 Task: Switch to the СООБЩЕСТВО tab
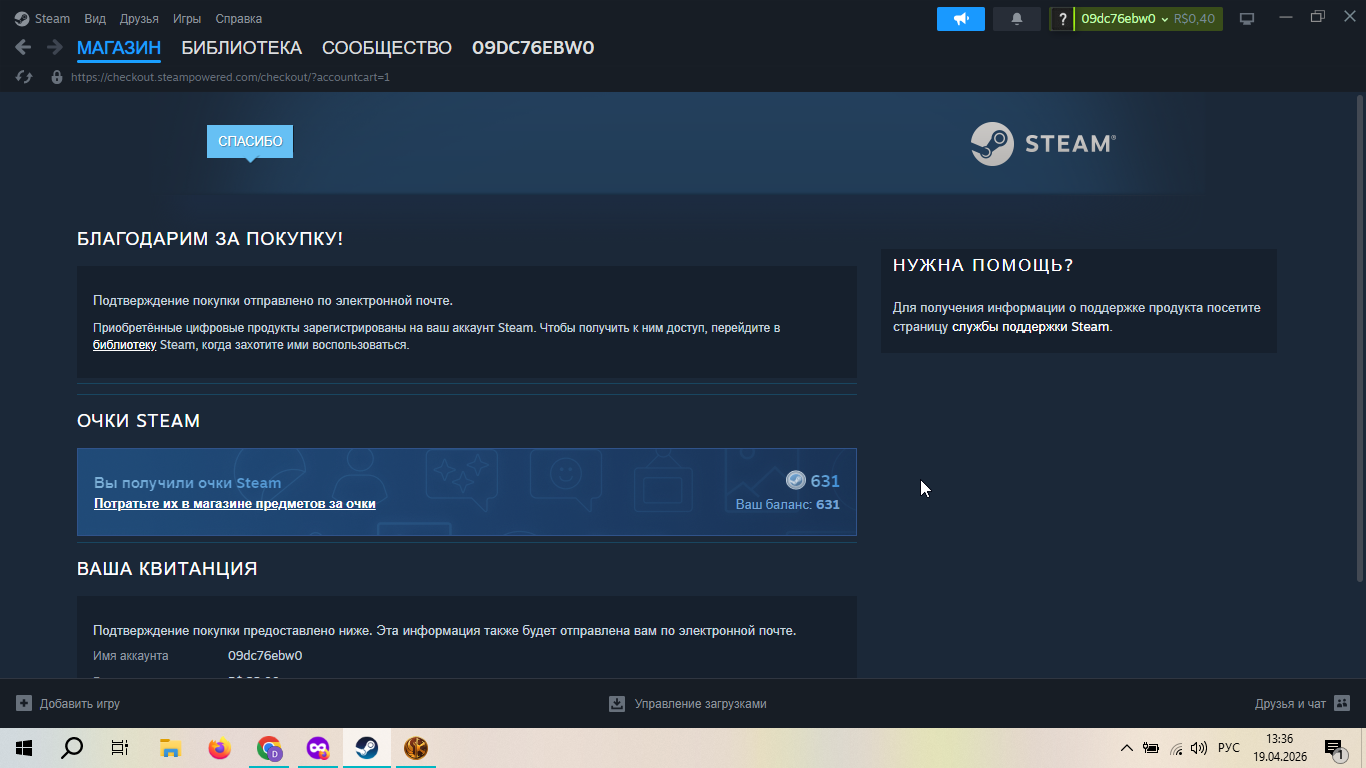coord(387,47)
